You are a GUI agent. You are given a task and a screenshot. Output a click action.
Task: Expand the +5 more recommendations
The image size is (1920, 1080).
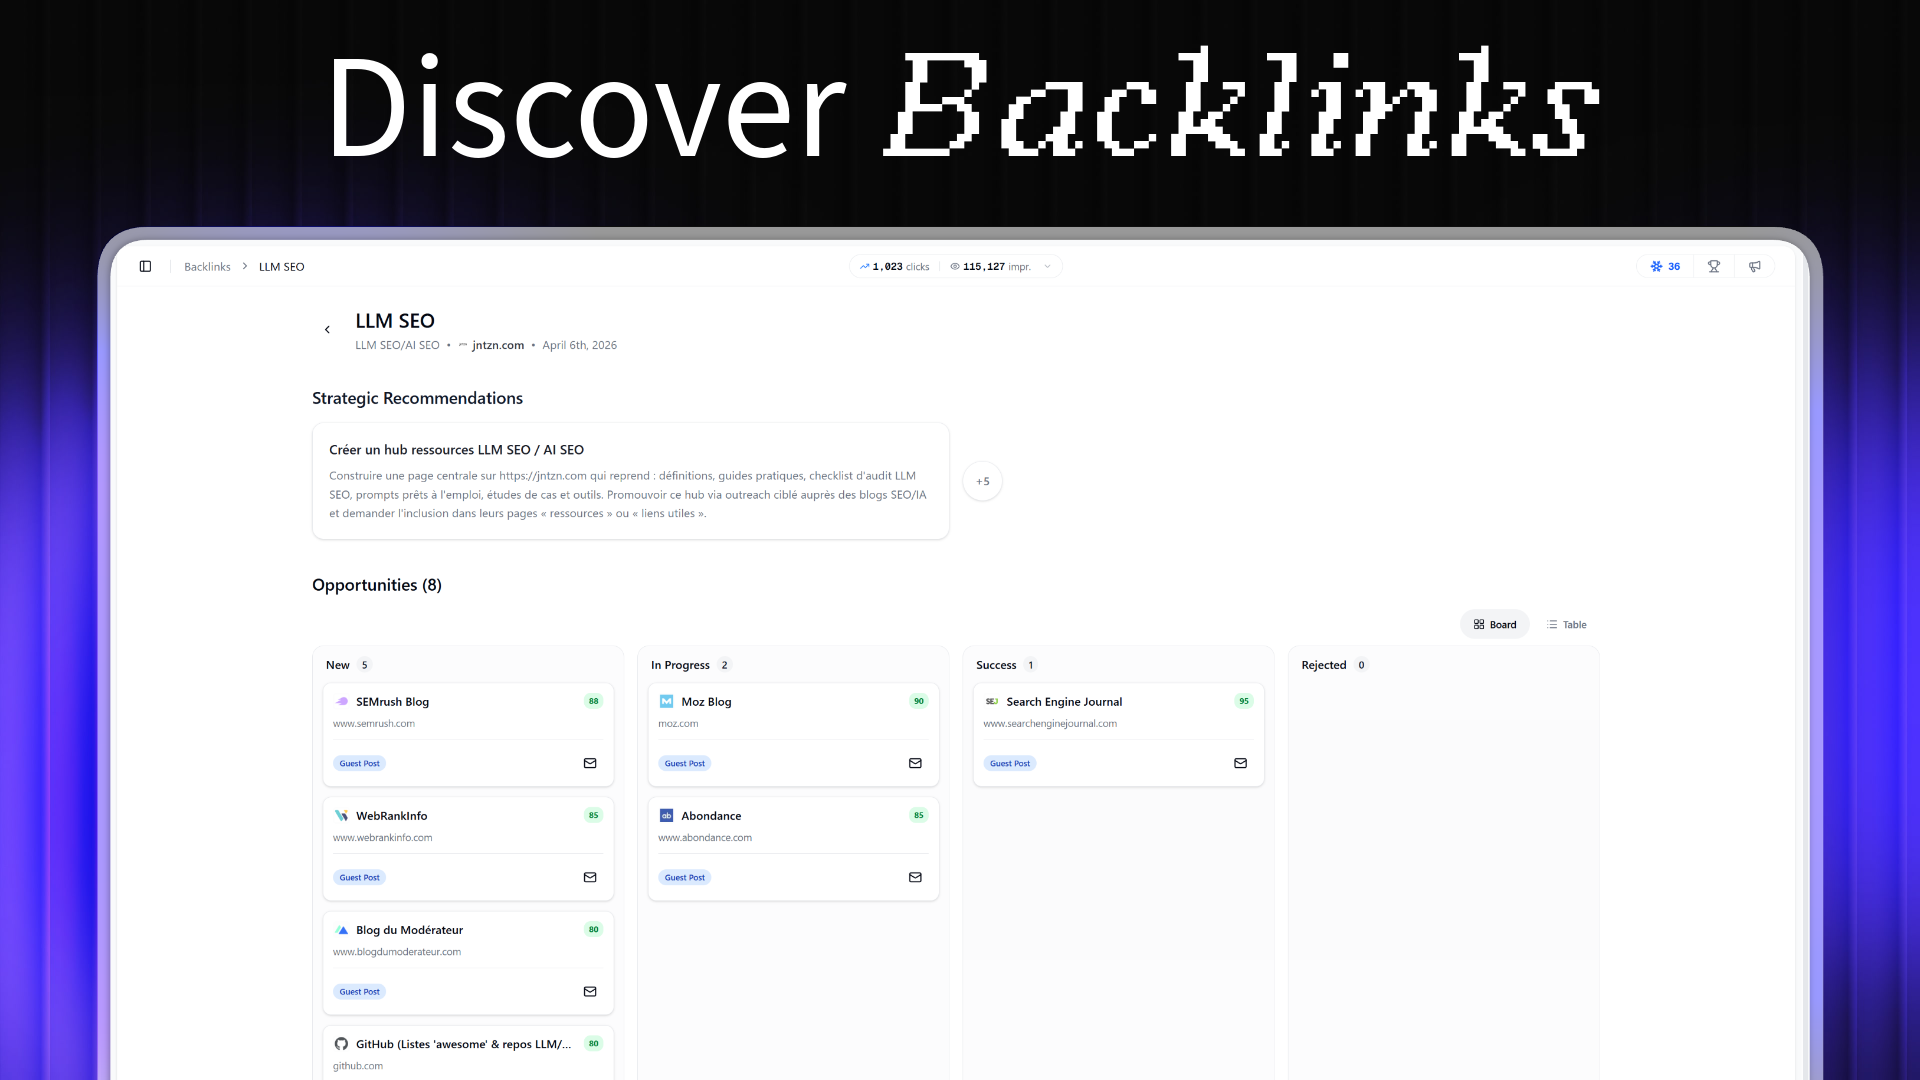(982, 481)
